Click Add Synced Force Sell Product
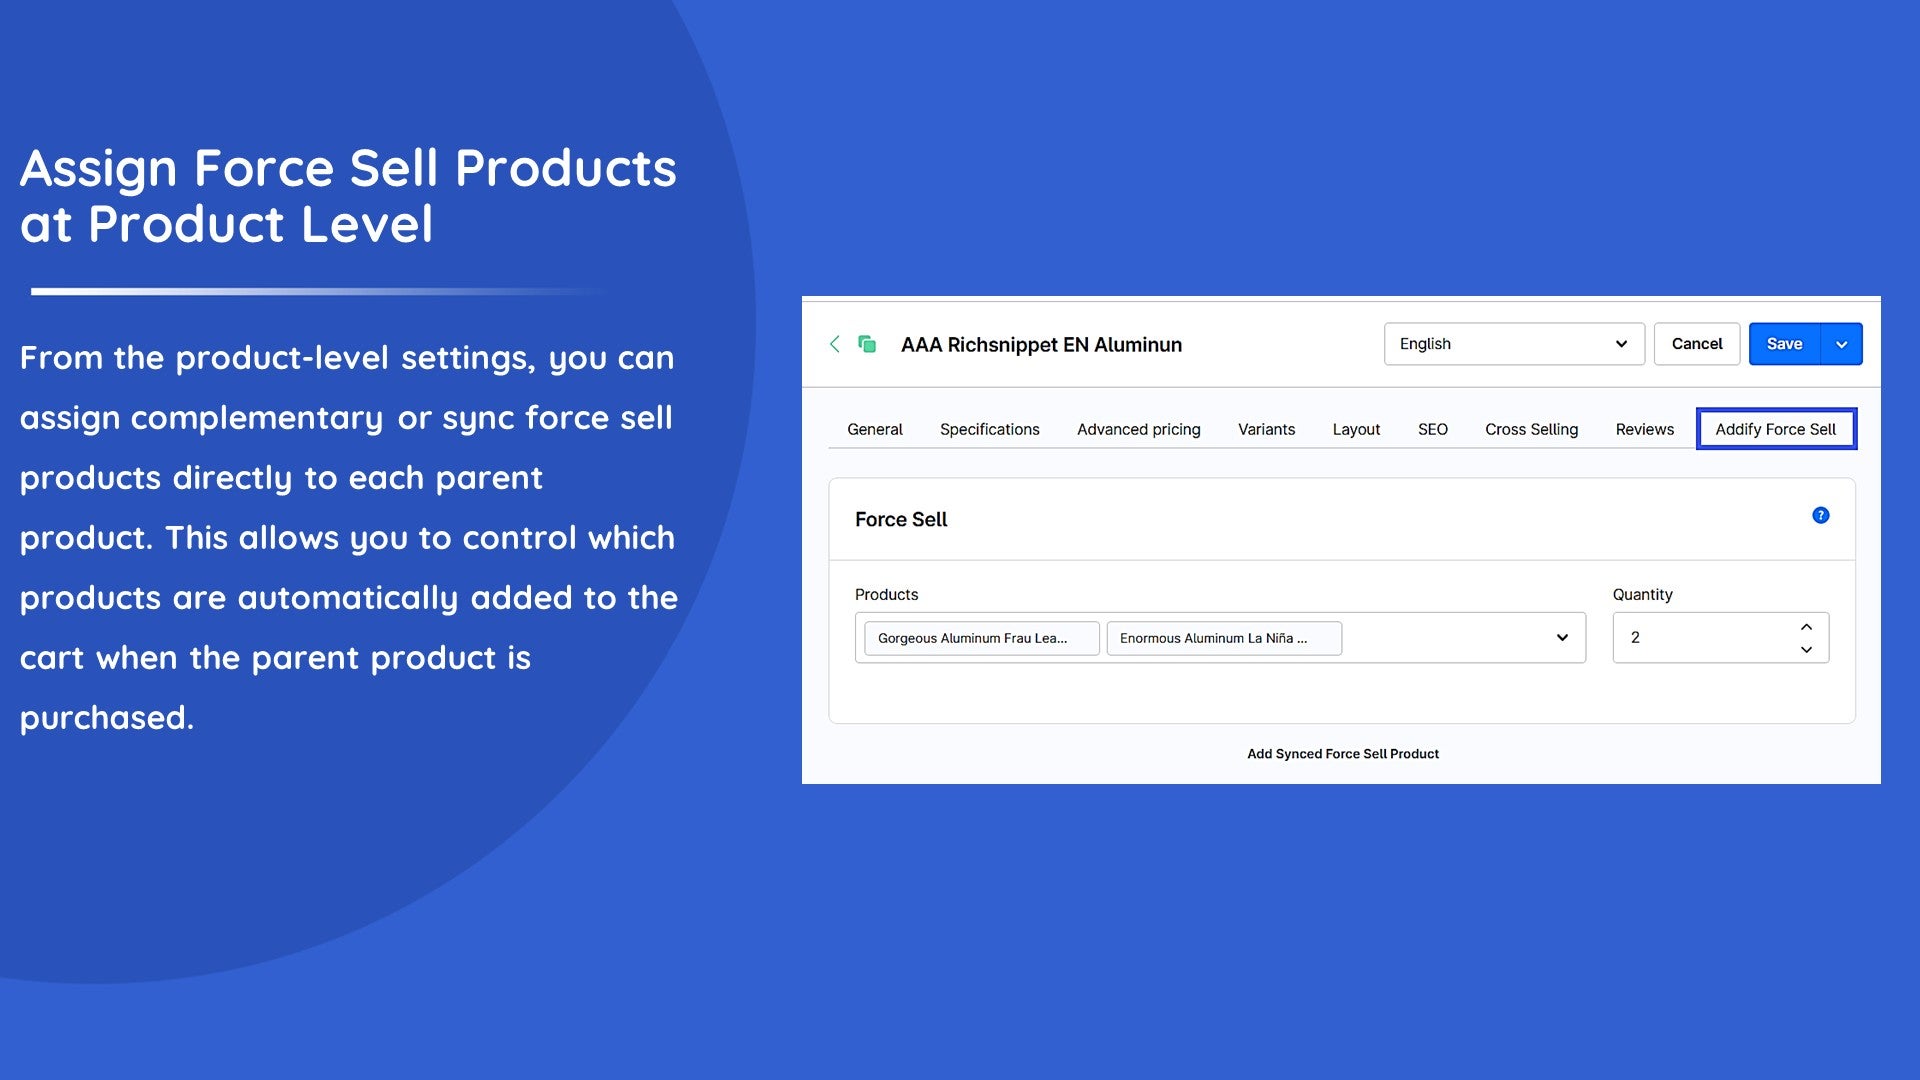 pyautogui.click(x=1342, y=754)
